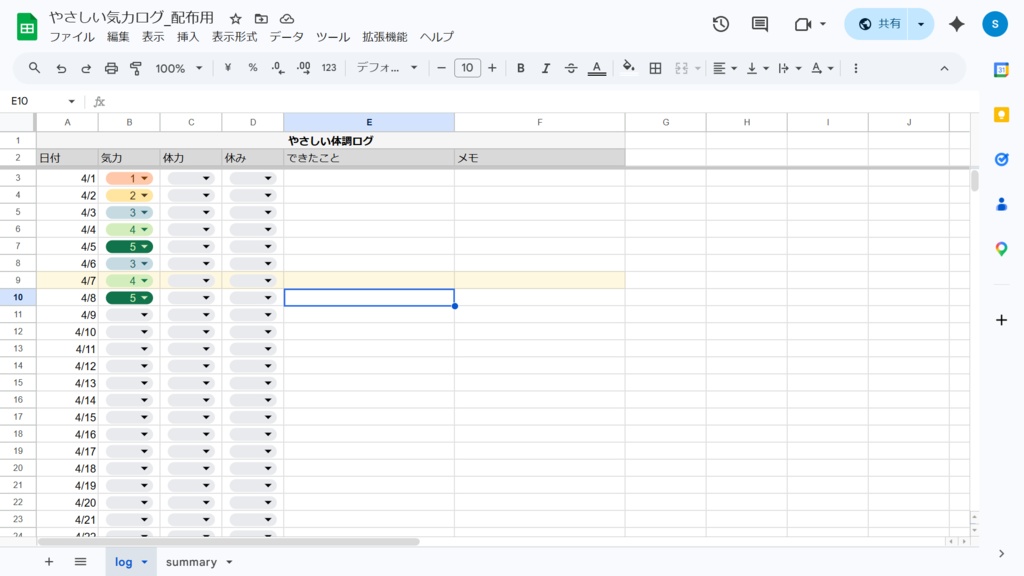Toggle strikethrough formatting
1024x576 pixels.
[571, 68]
